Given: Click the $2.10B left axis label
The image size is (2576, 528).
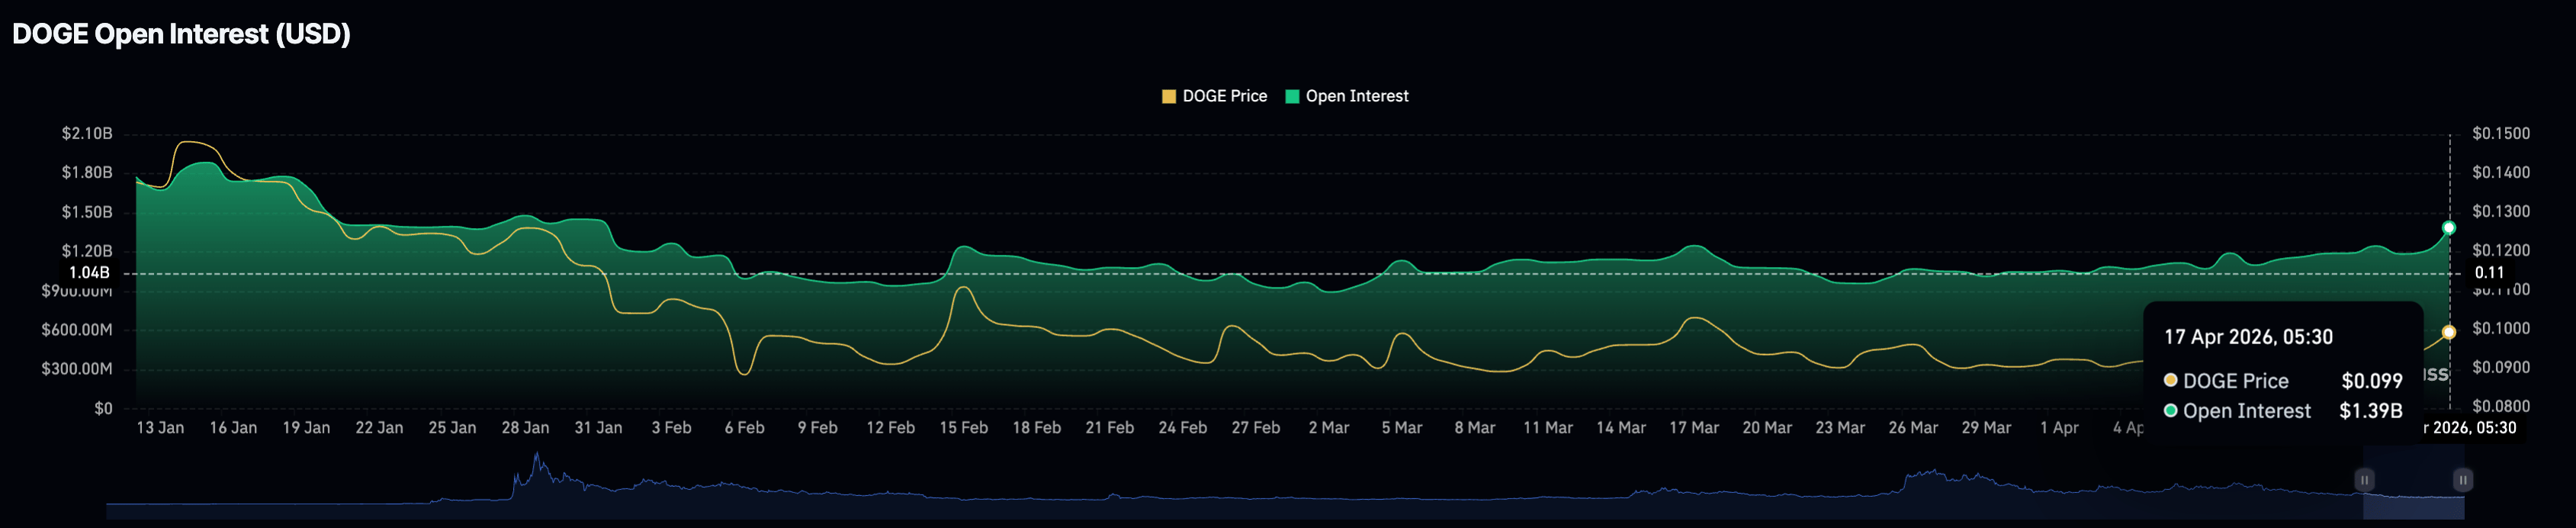Looking at the screenshot, I should 87,134.
